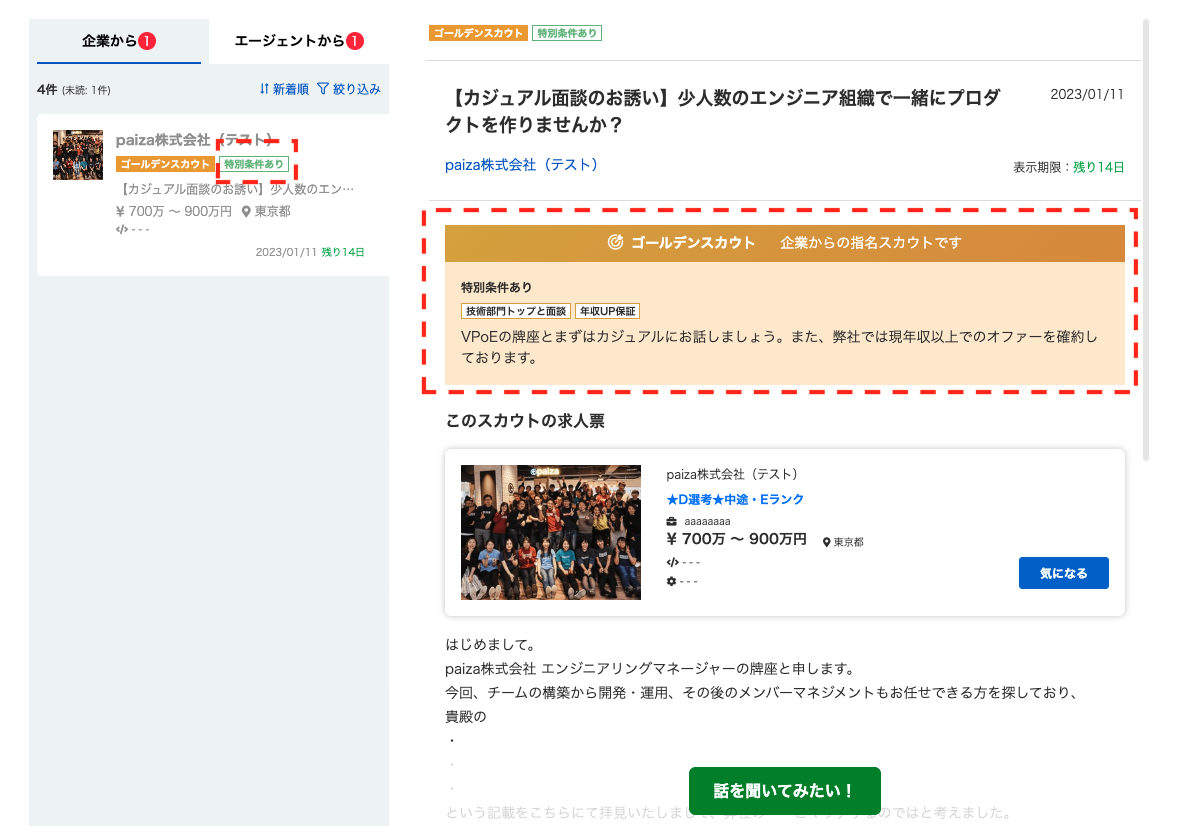Open paiza株式会社（テスト） company link in header
Image resolution: width=1179 pixels, height=826 pixels.
522,165
